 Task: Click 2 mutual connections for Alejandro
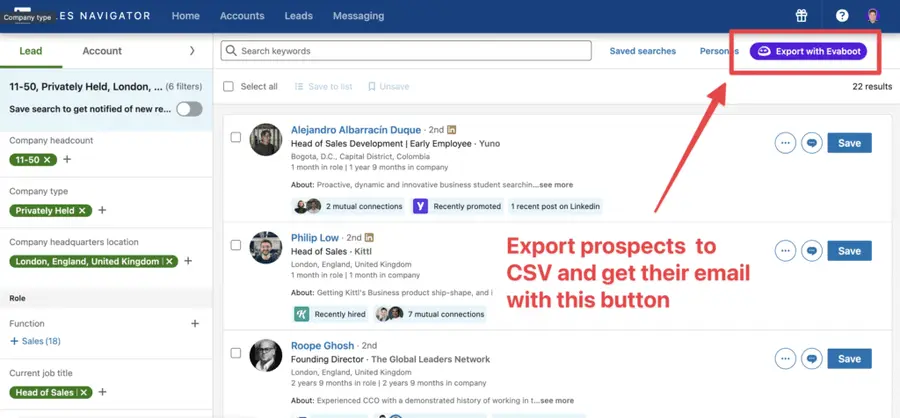(348, 206)
